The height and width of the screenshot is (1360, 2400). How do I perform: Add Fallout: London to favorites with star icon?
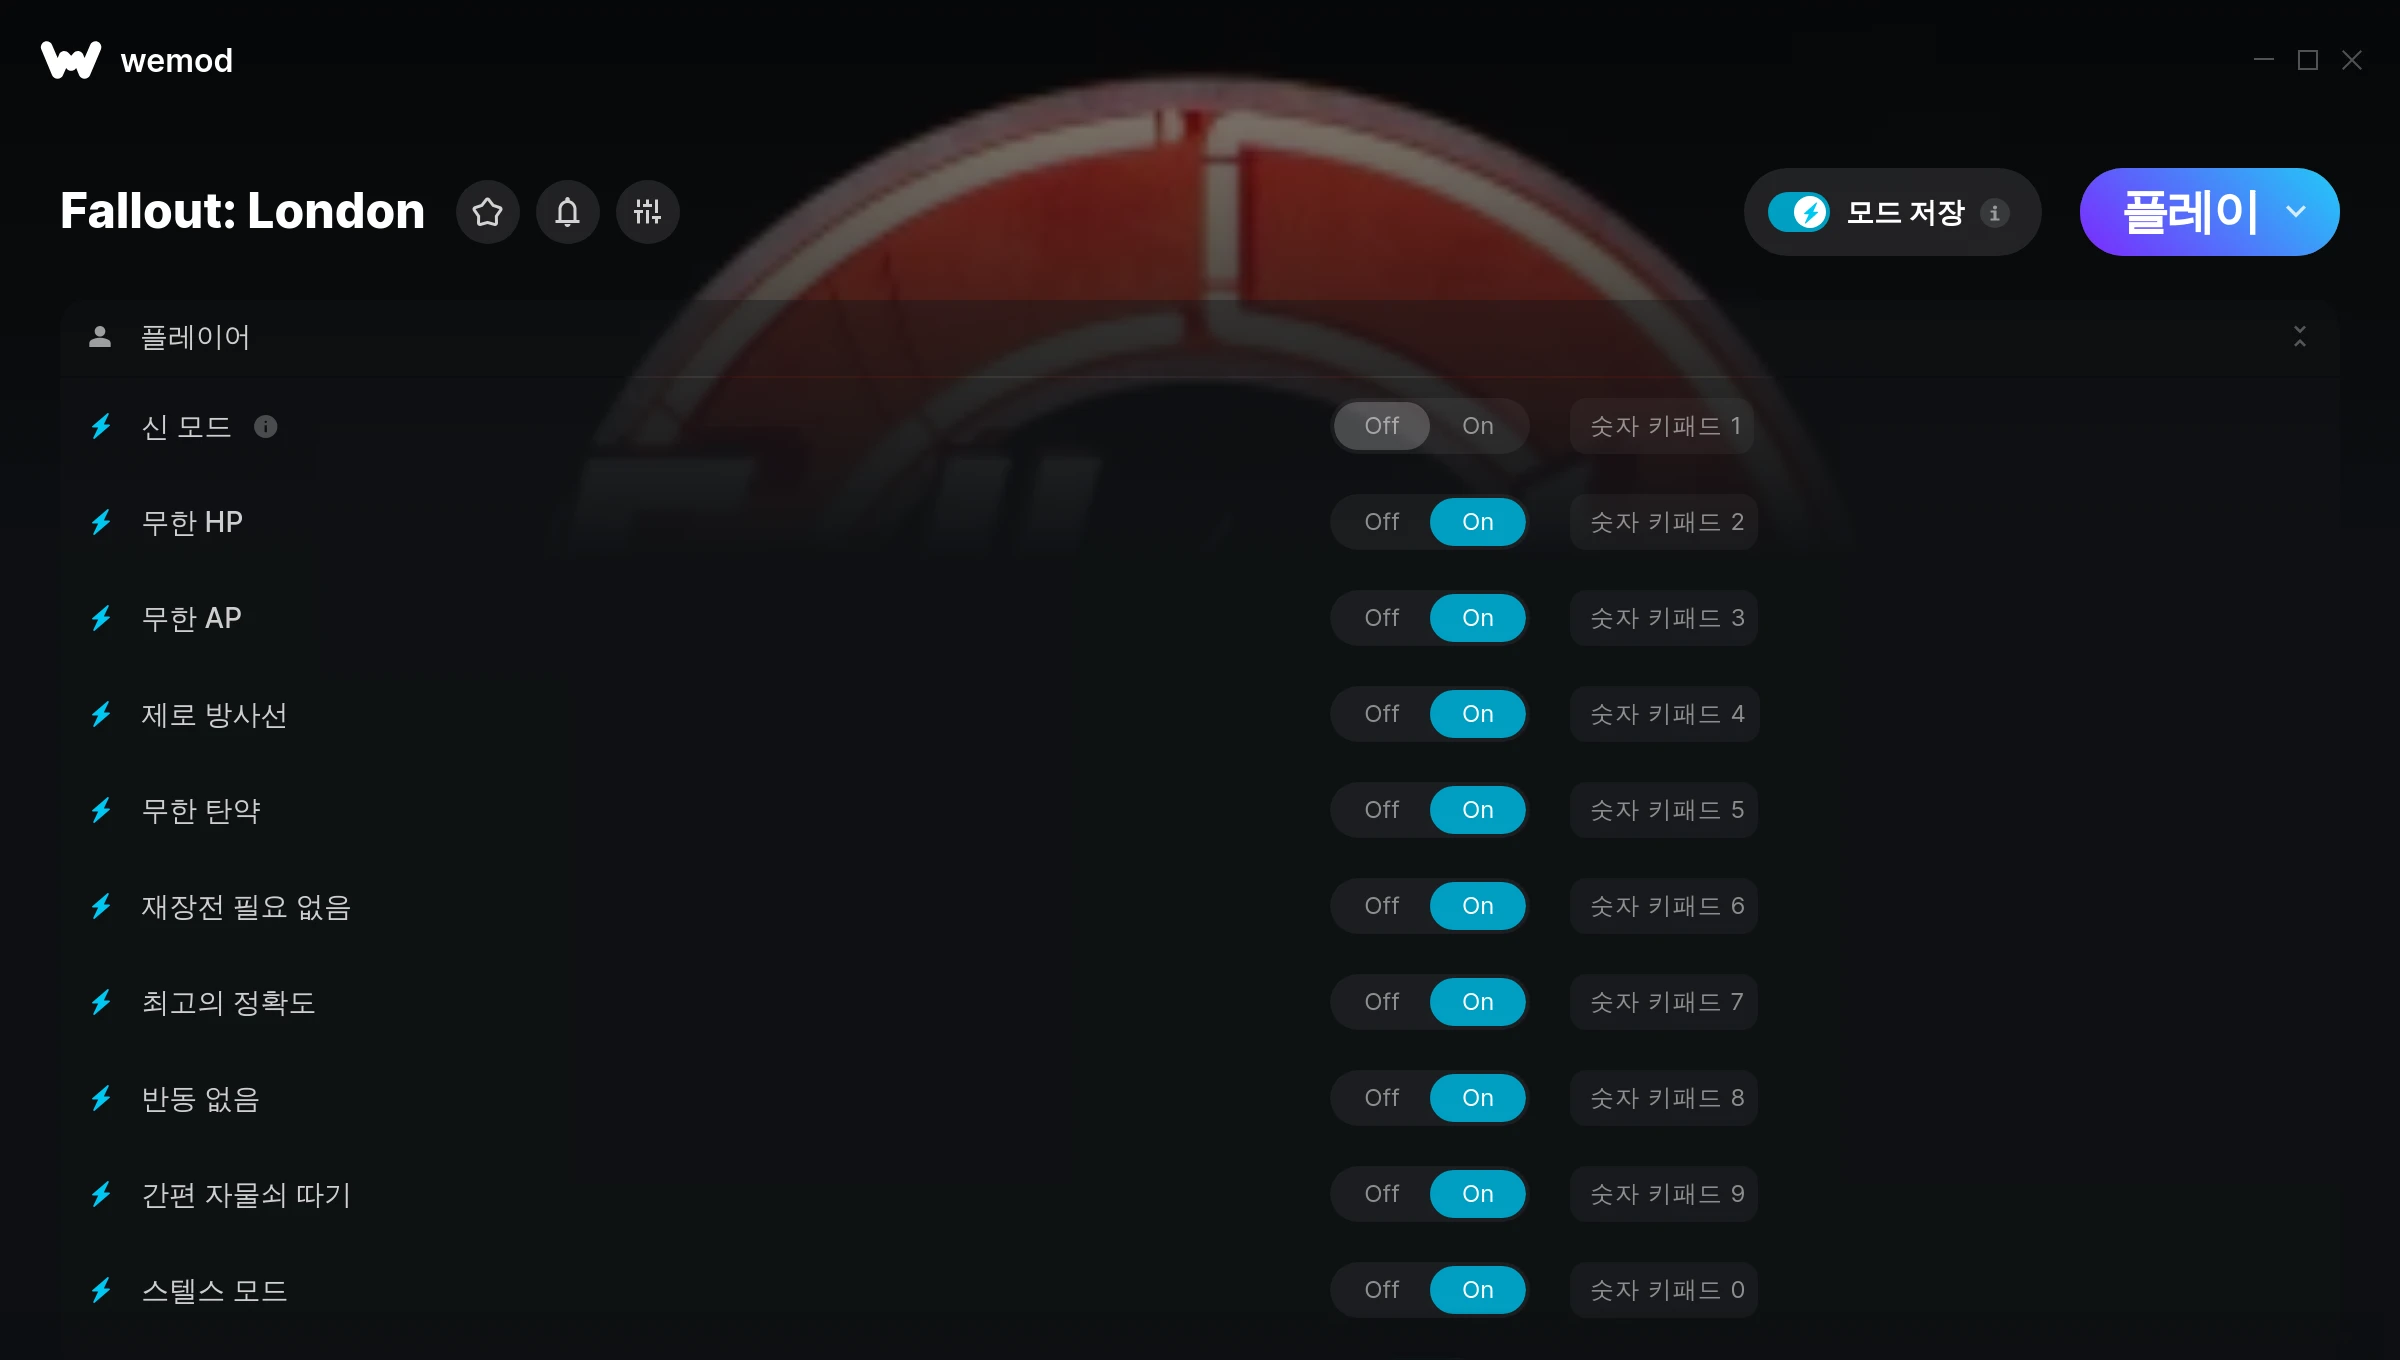[488, 212]
